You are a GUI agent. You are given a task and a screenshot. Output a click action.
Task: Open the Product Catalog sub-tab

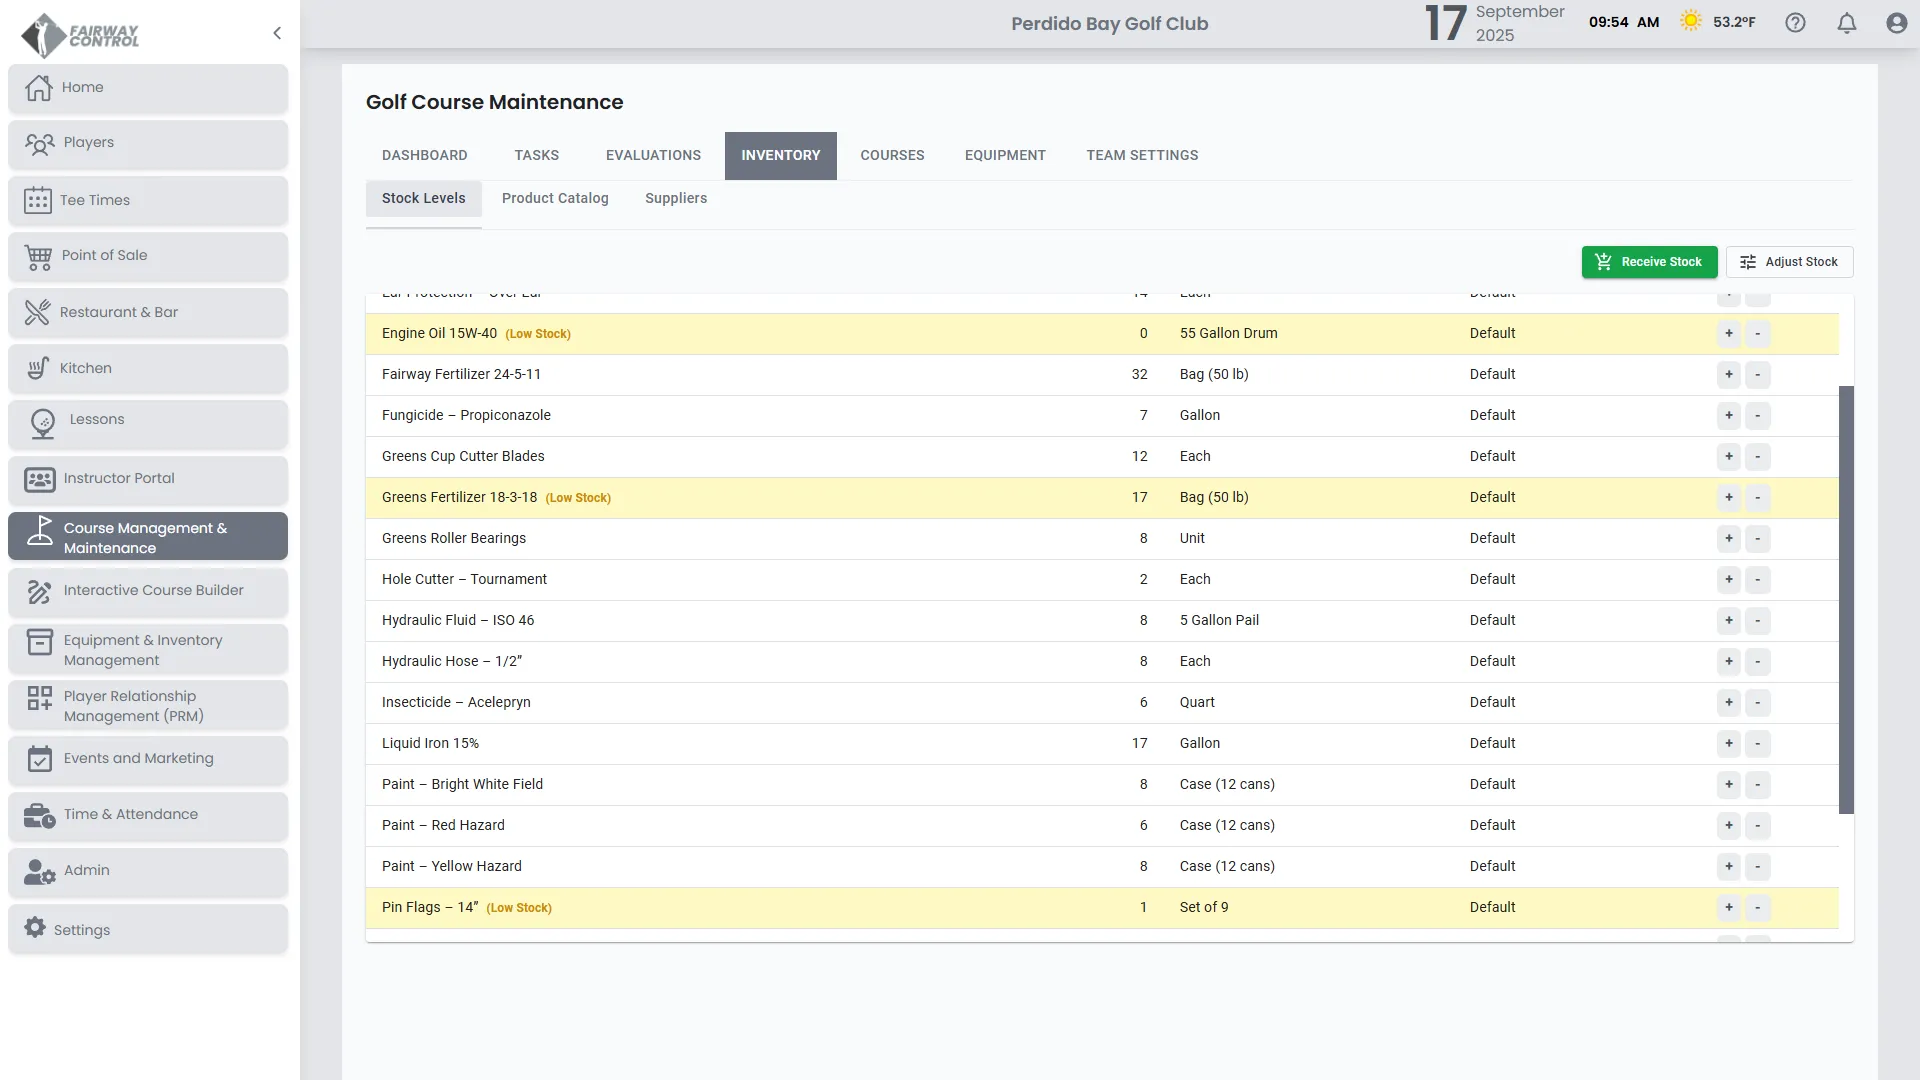point(555,199)
